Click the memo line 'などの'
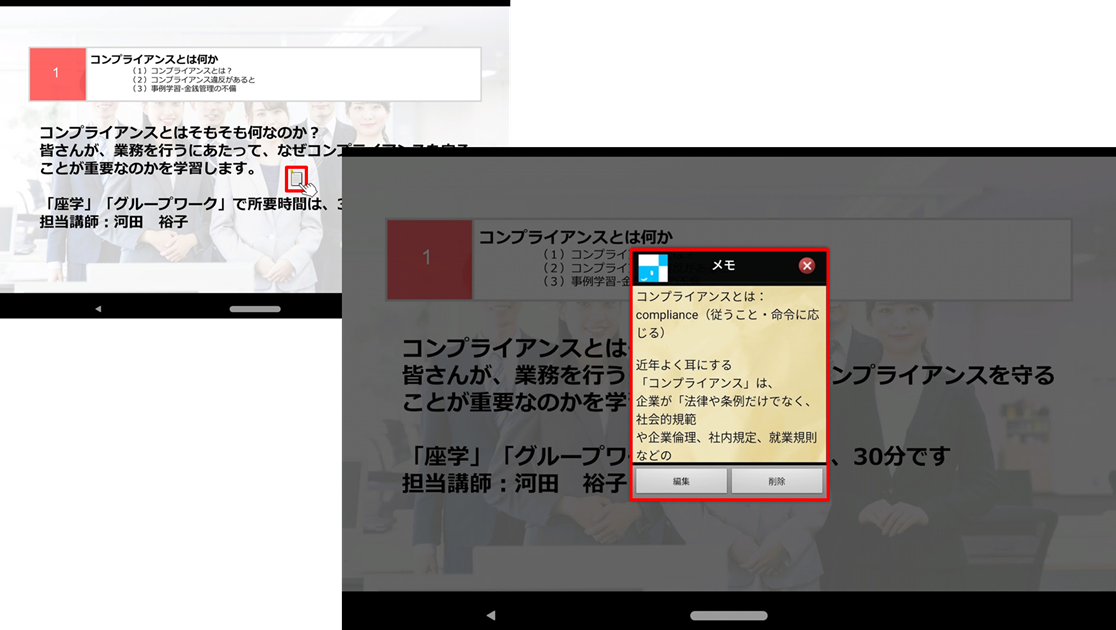1116x630 pixels. click(x=654, y=455)
